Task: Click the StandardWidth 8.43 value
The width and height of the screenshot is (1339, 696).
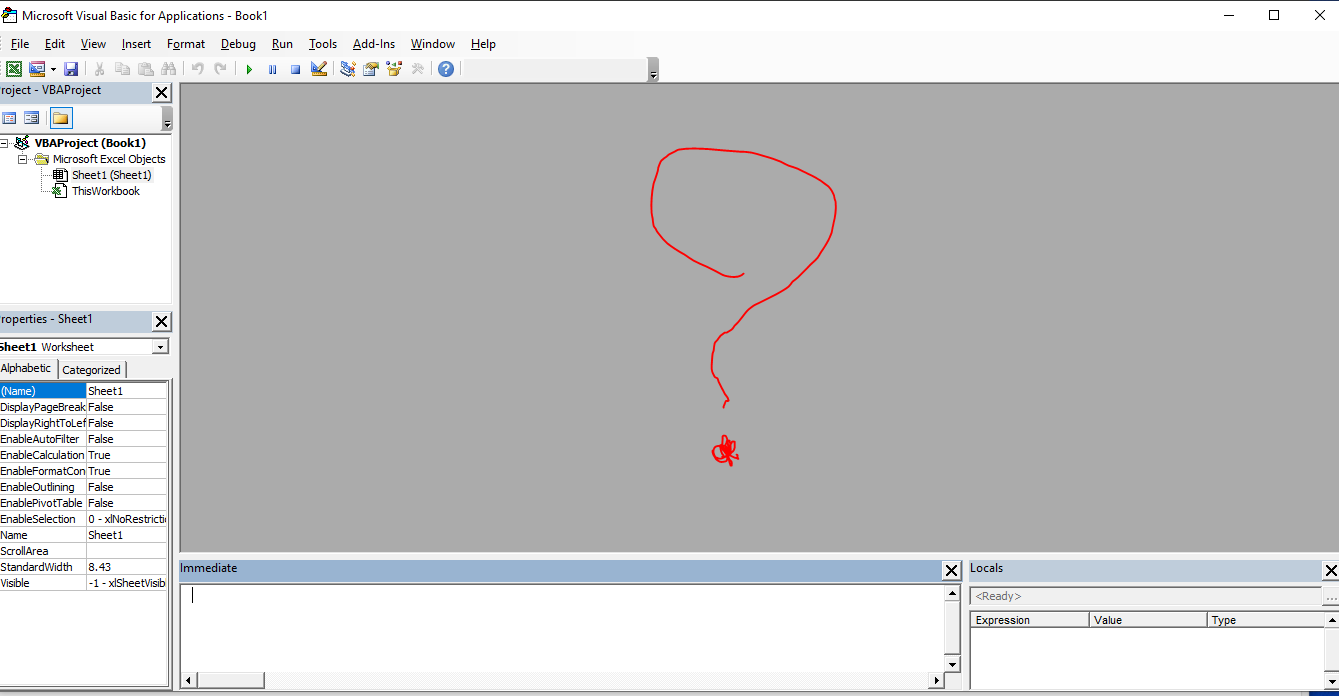Action: (x=126, y=567)
